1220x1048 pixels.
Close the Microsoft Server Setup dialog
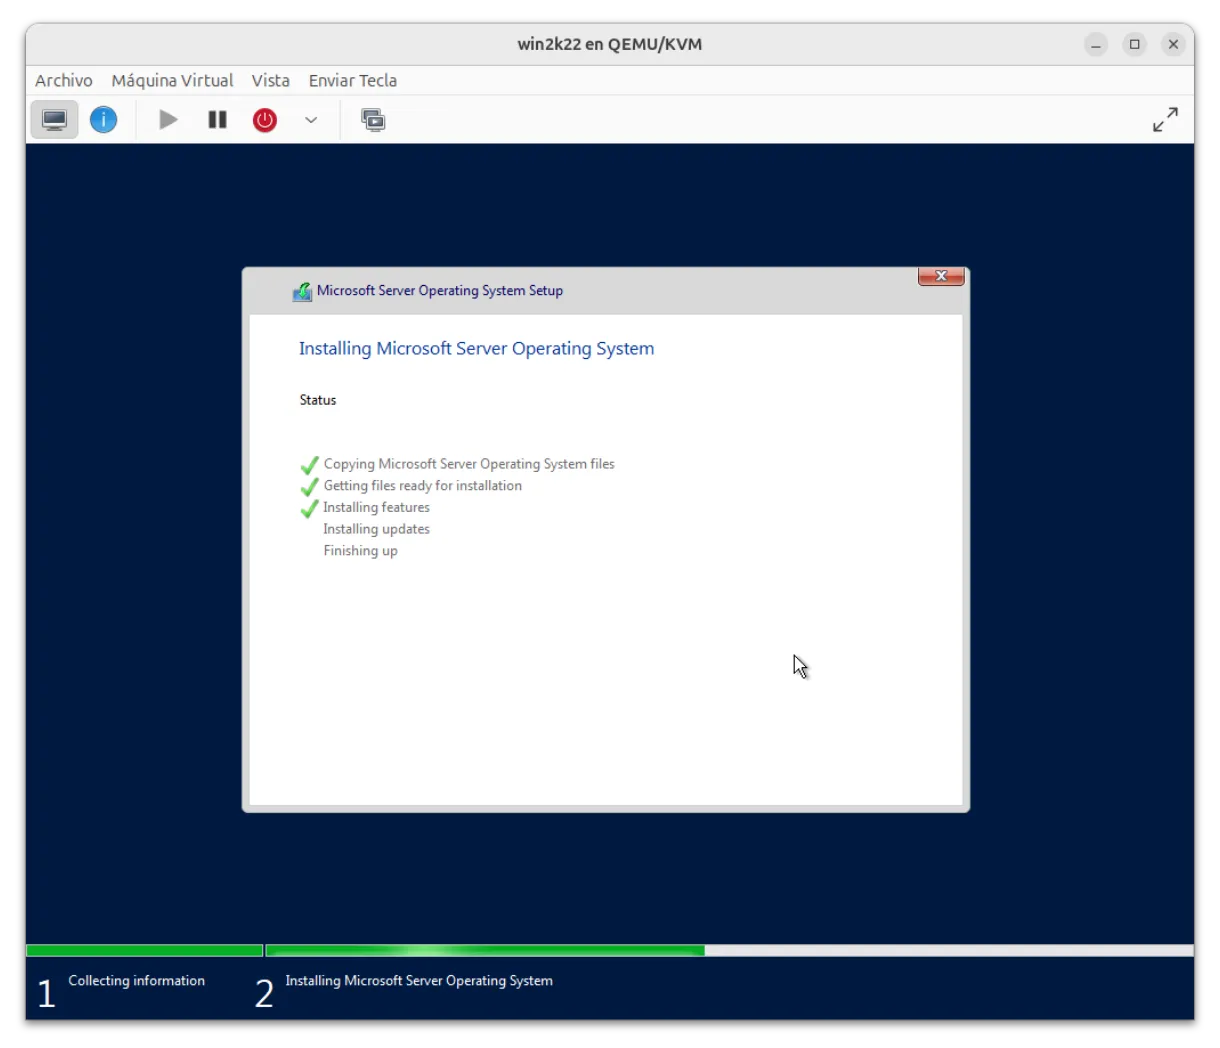(x=940, y=277)
